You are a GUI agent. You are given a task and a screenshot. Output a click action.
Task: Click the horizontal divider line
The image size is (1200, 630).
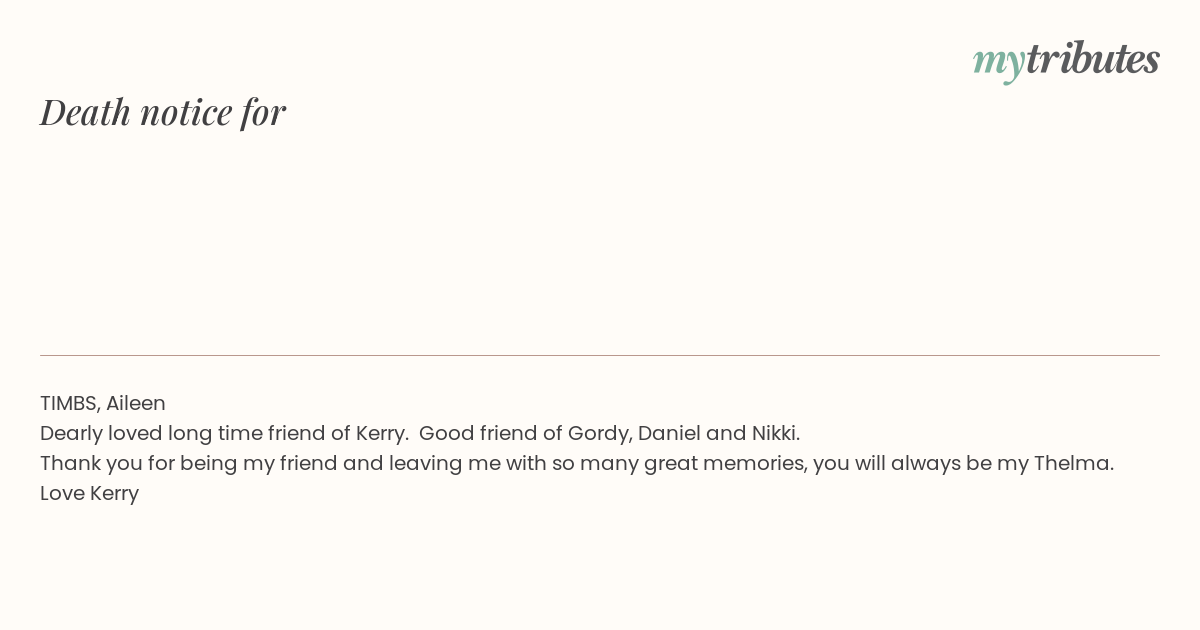600,355
